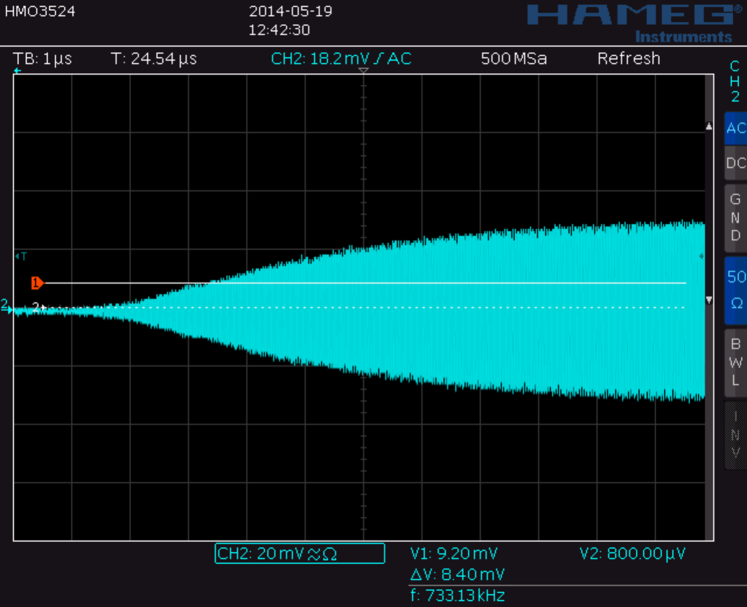This screenshot has width=747, height=607.
Task: Toggle the 50 Ω input impedance
Action: pos(735,290)
